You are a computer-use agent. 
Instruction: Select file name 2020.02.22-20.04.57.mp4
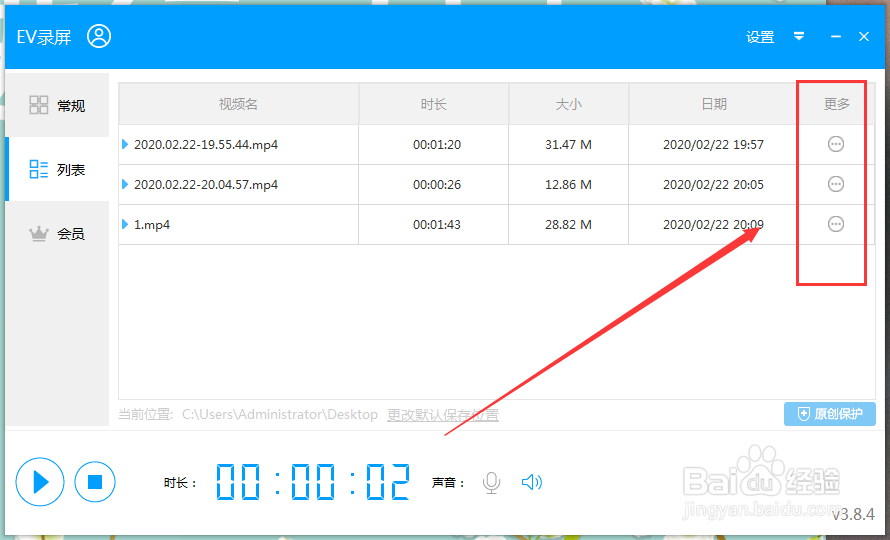coord(206,185)
